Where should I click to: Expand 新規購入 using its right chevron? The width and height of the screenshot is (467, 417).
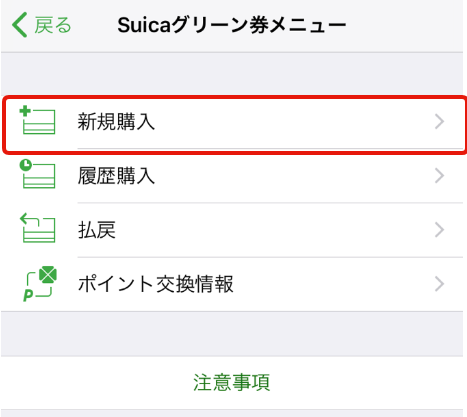click(440, 122)
